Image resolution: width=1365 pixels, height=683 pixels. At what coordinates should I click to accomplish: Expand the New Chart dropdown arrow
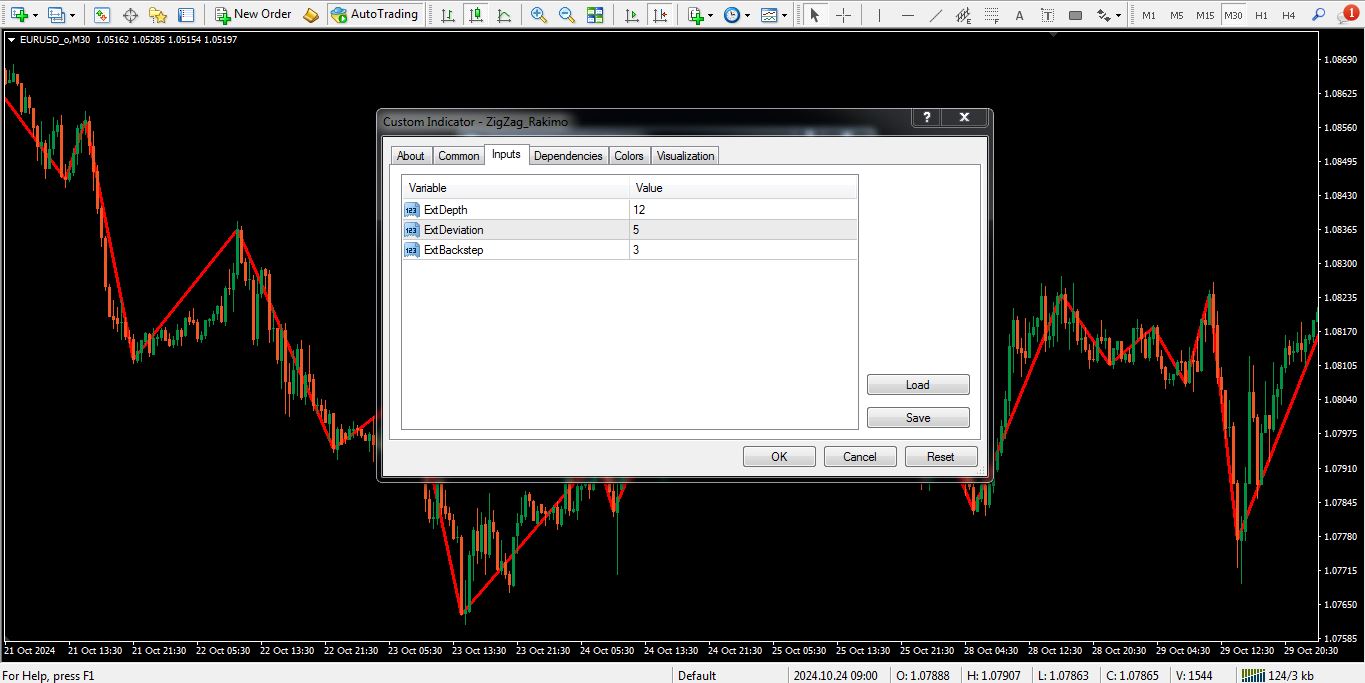pos(35,15)
